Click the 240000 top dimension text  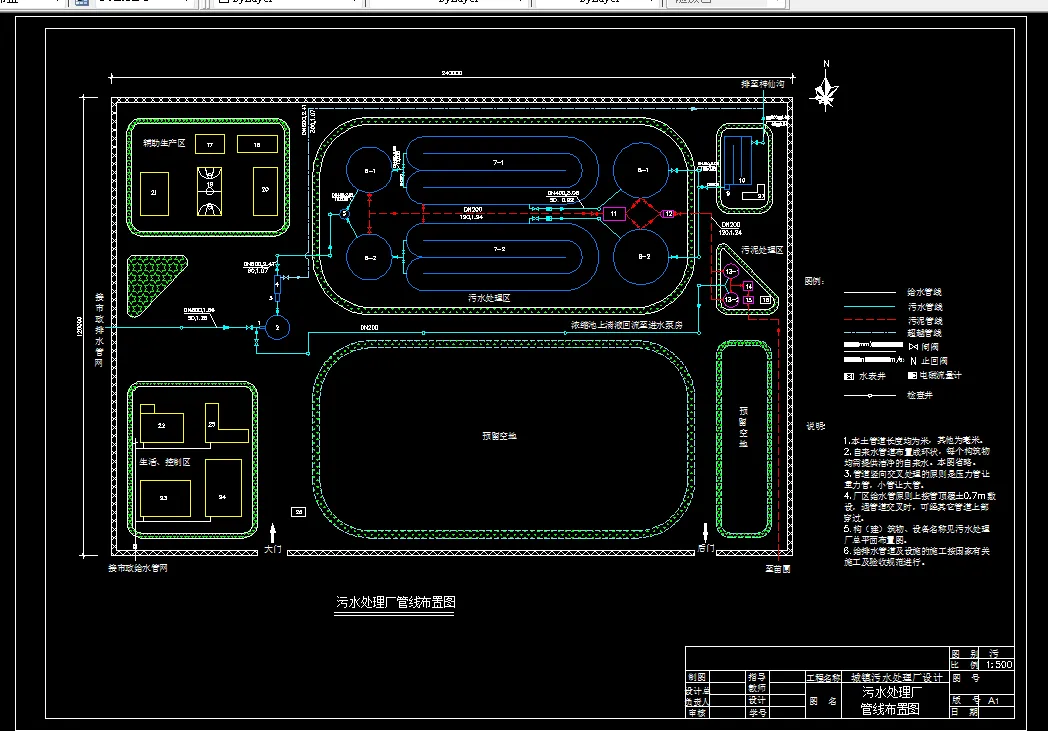(452, 73)
